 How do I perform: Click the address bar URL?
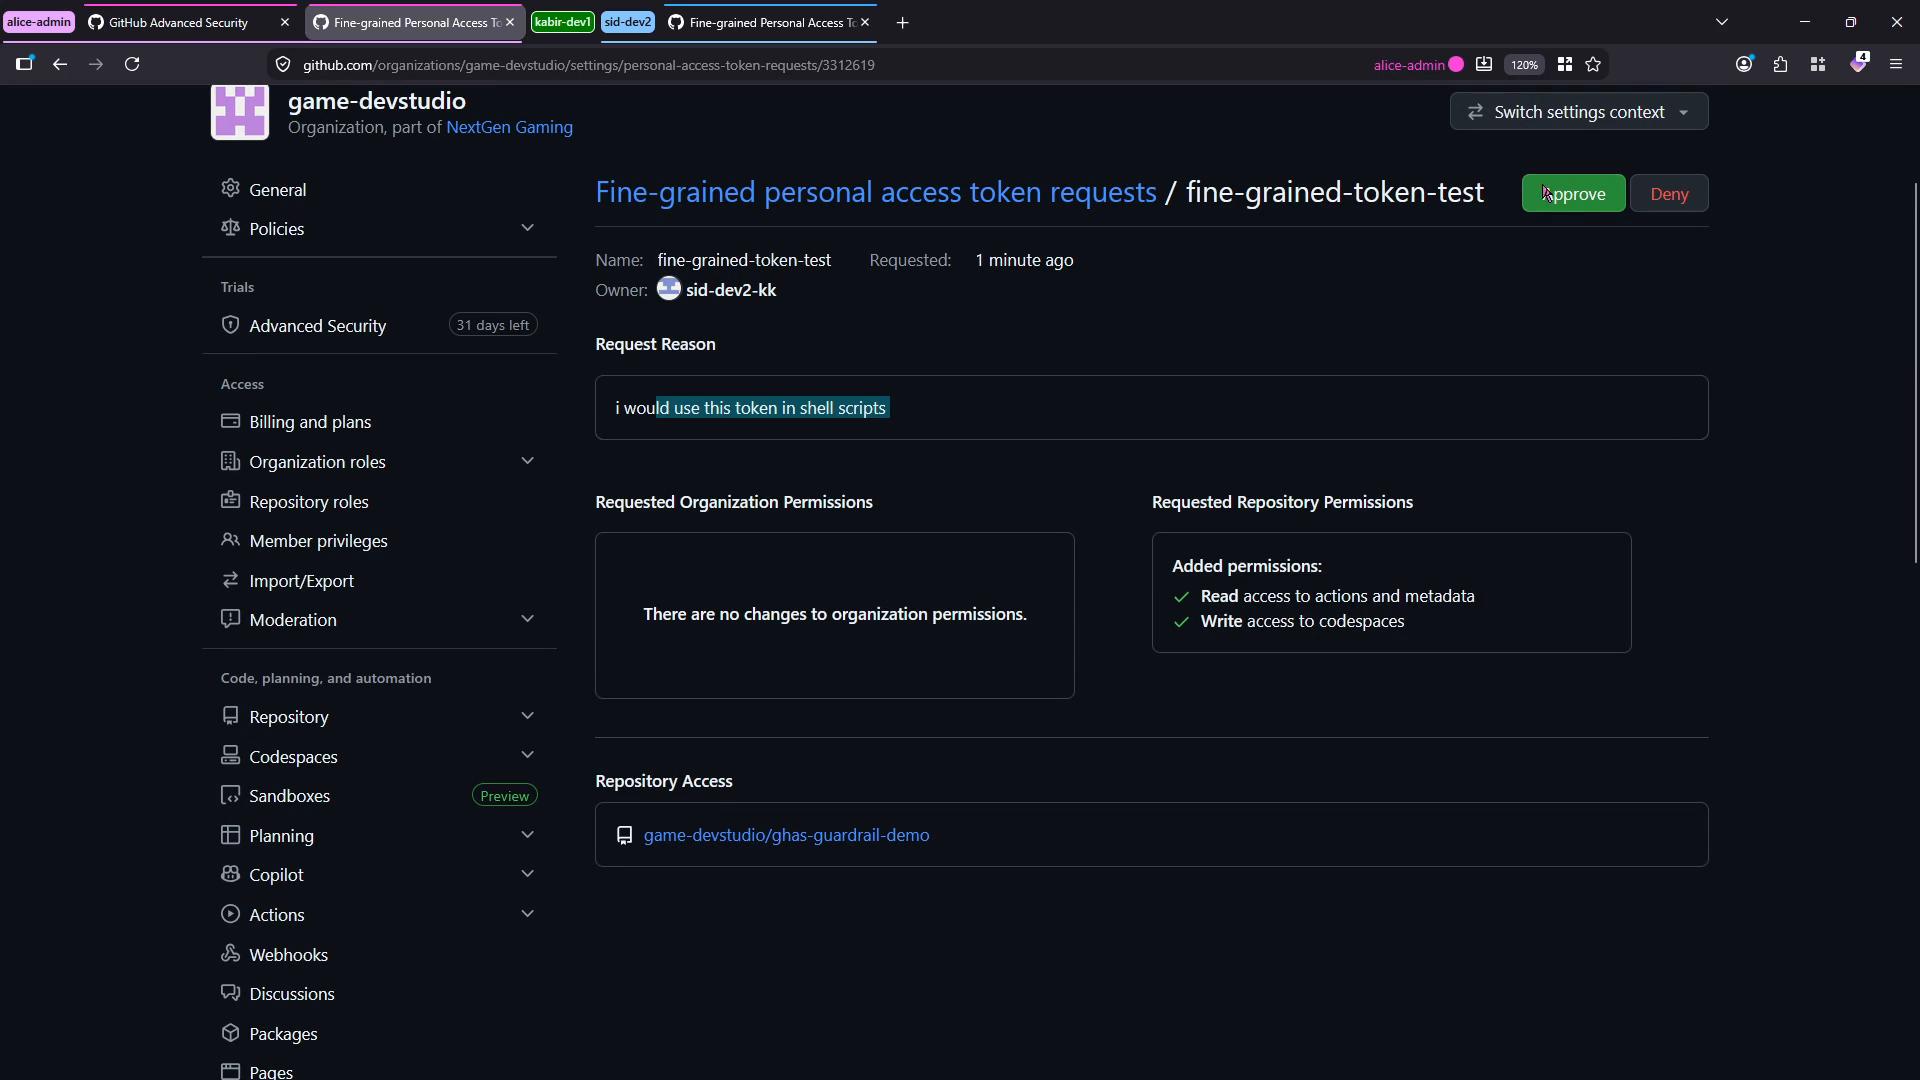(x=589, y=65)
